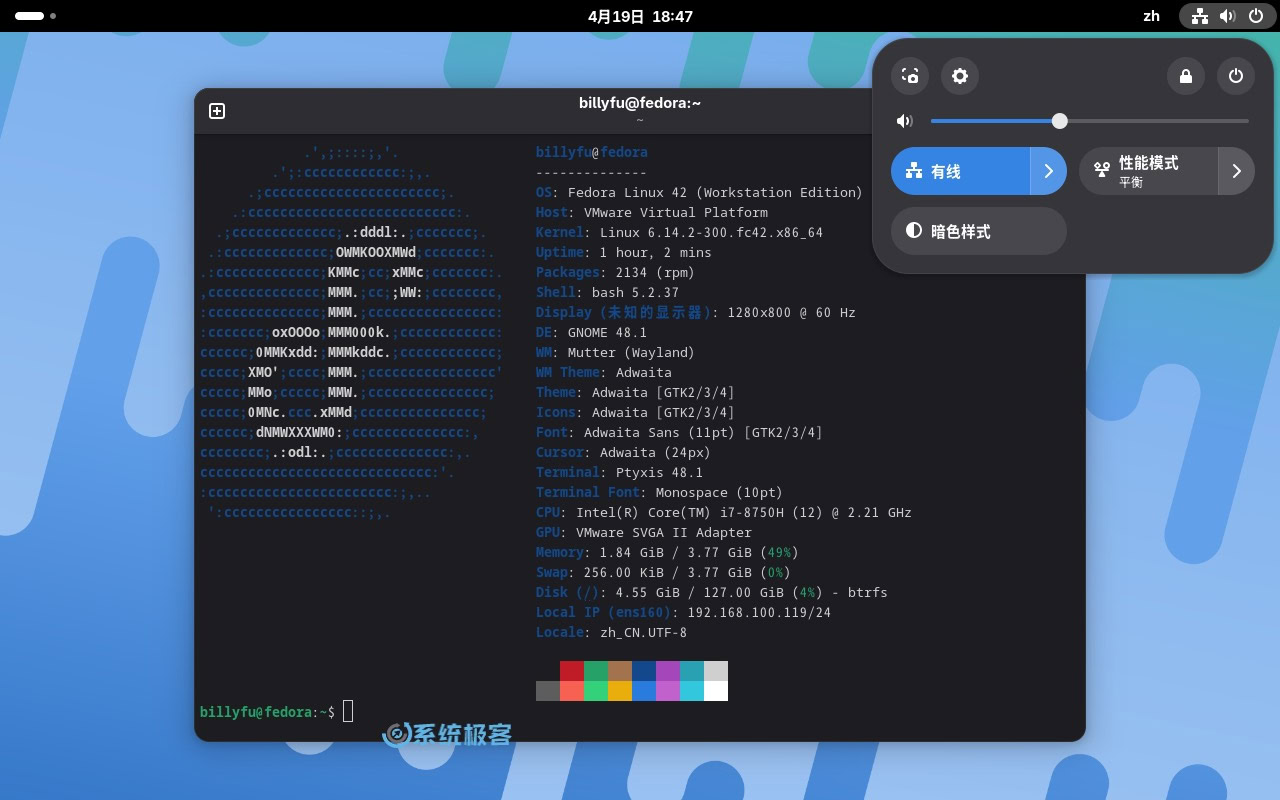Open new tab in Ptyxis terminal
The image size is (1280, 800).
(x=217, y=111)
